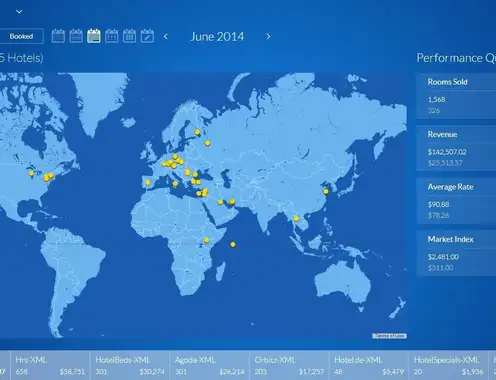This screenshot has width=496, height=380.
Task: Select the second calendar icon with lines
Action: (76, 36)
